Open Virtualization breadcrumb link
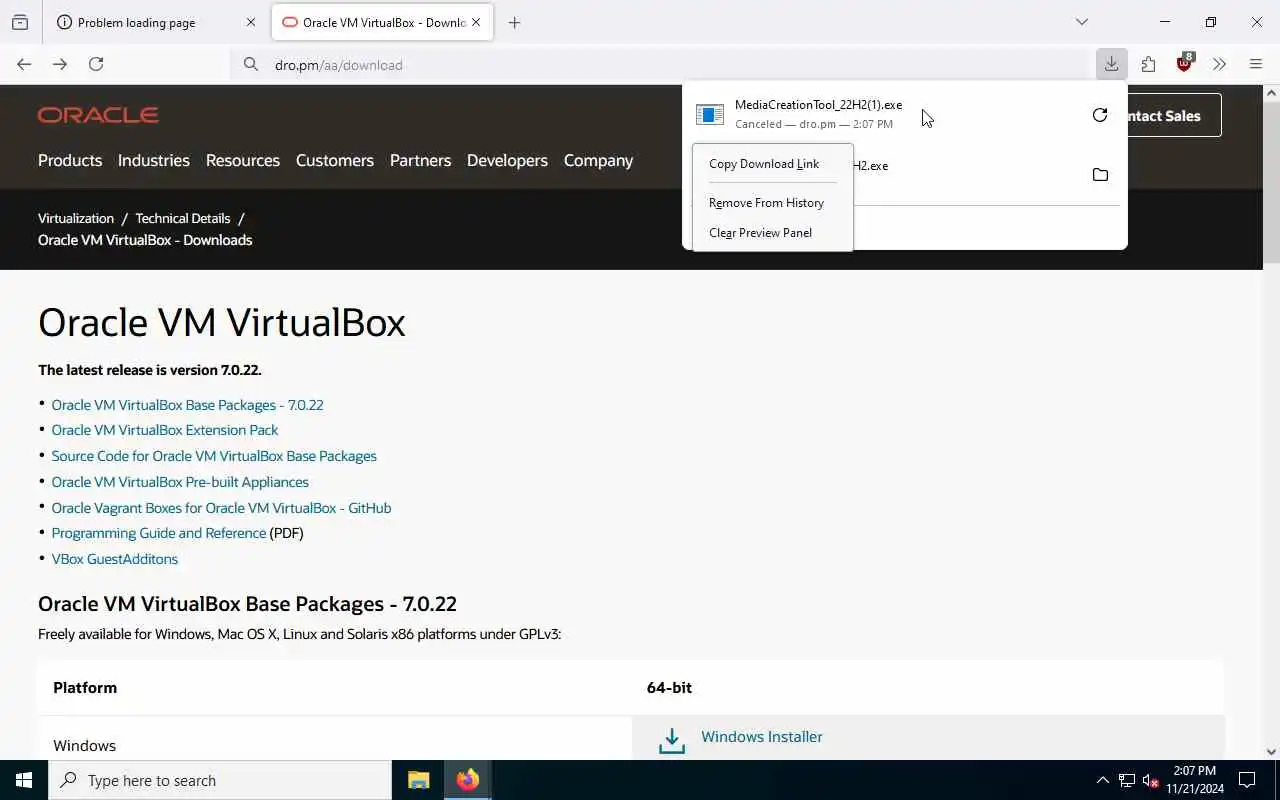 (76, 218)
